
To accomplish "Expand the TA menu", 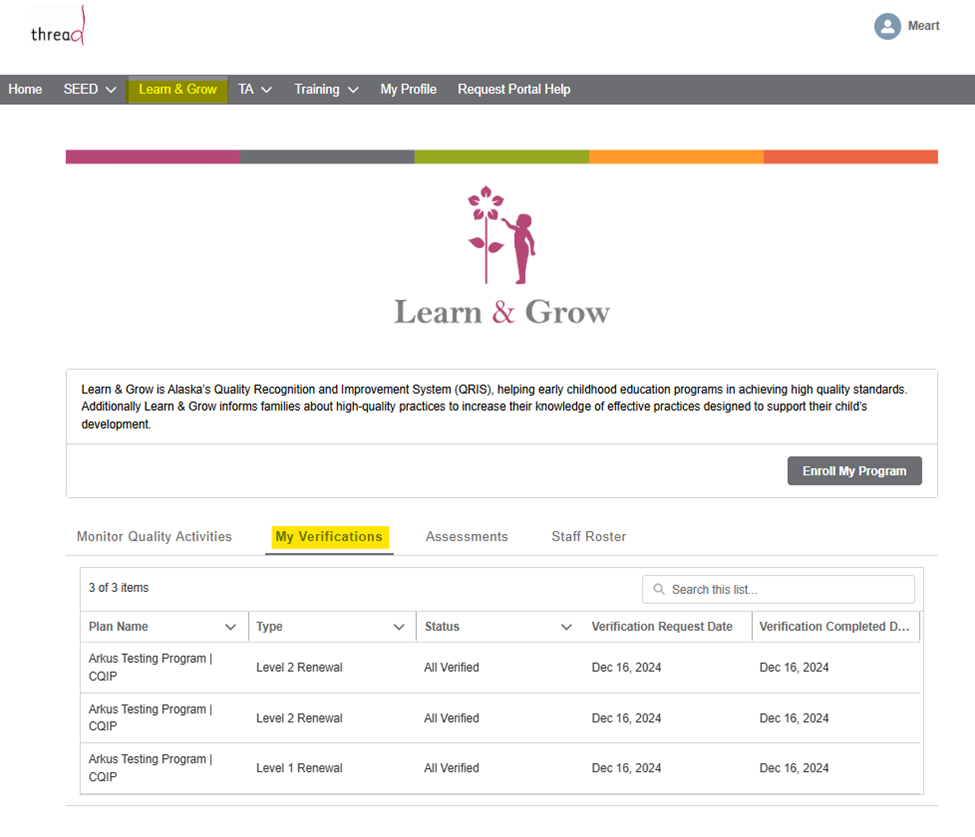I will (x=255, y=90).
